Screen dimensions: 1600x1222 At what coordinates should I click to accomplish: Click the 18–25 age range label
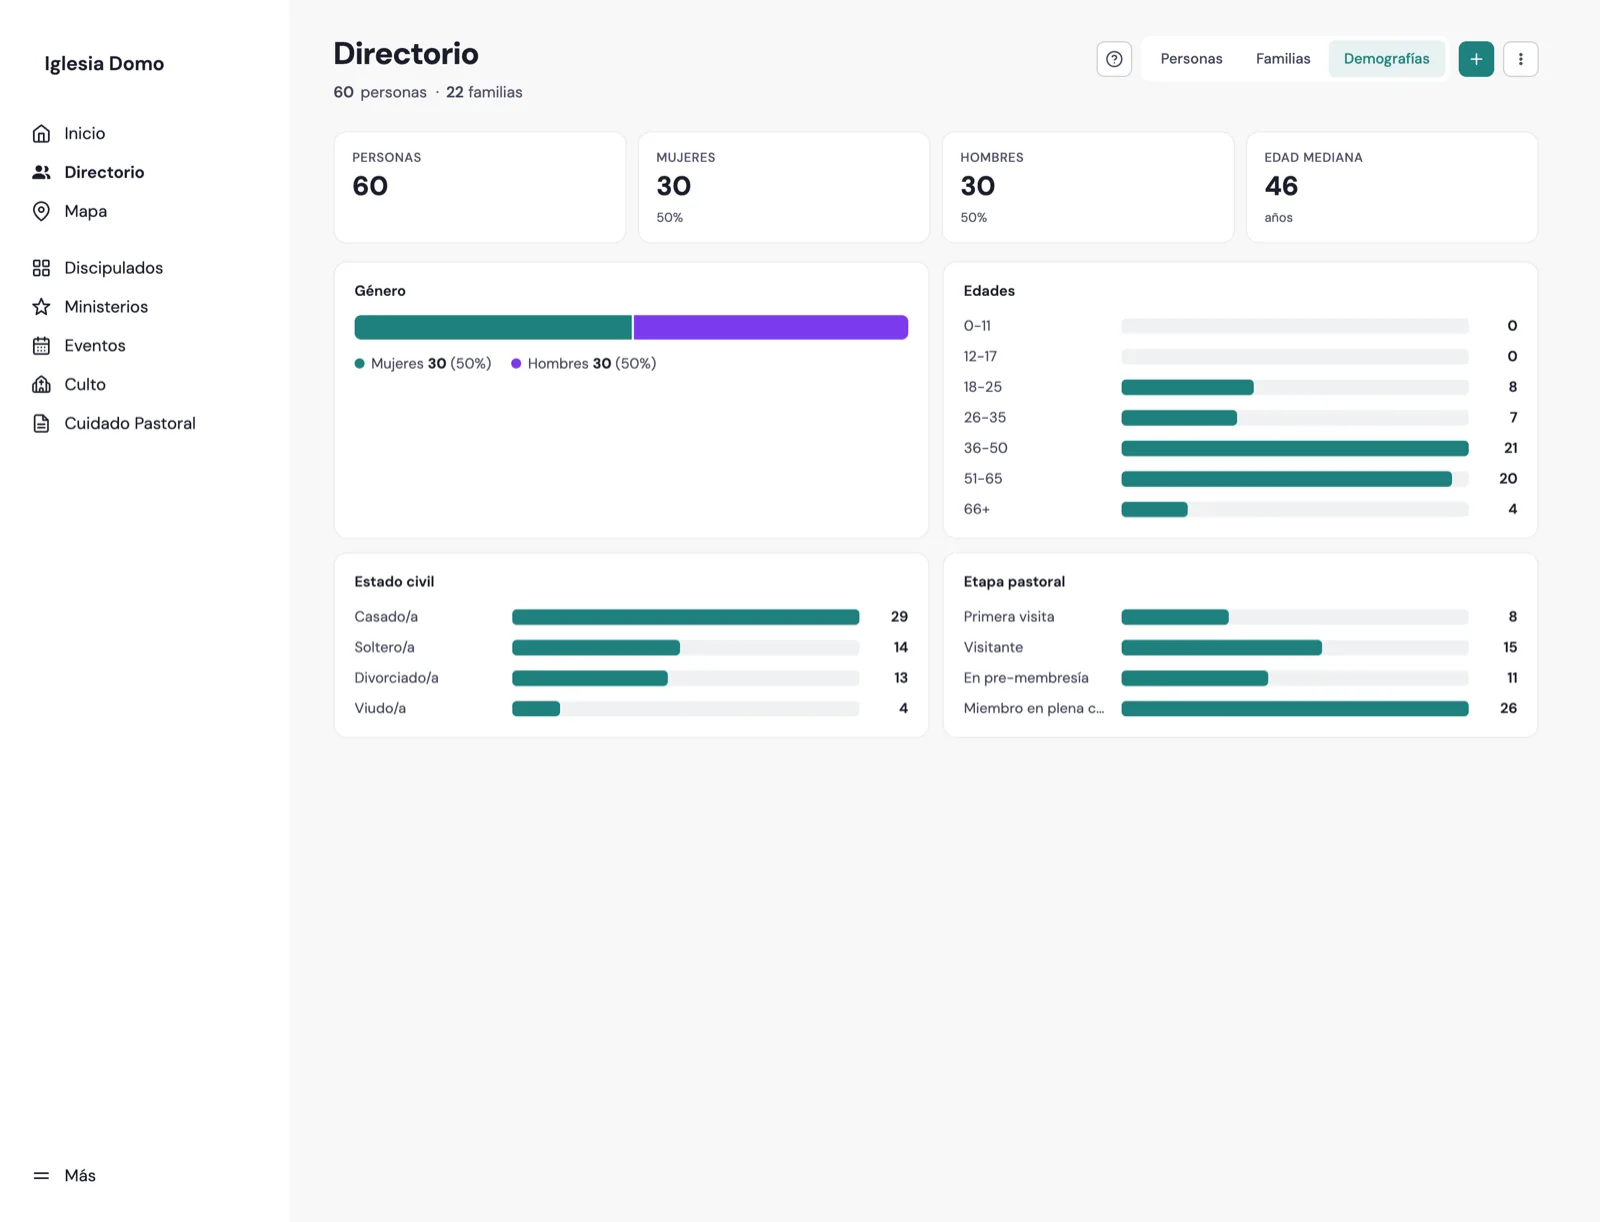tap(983, 387)
